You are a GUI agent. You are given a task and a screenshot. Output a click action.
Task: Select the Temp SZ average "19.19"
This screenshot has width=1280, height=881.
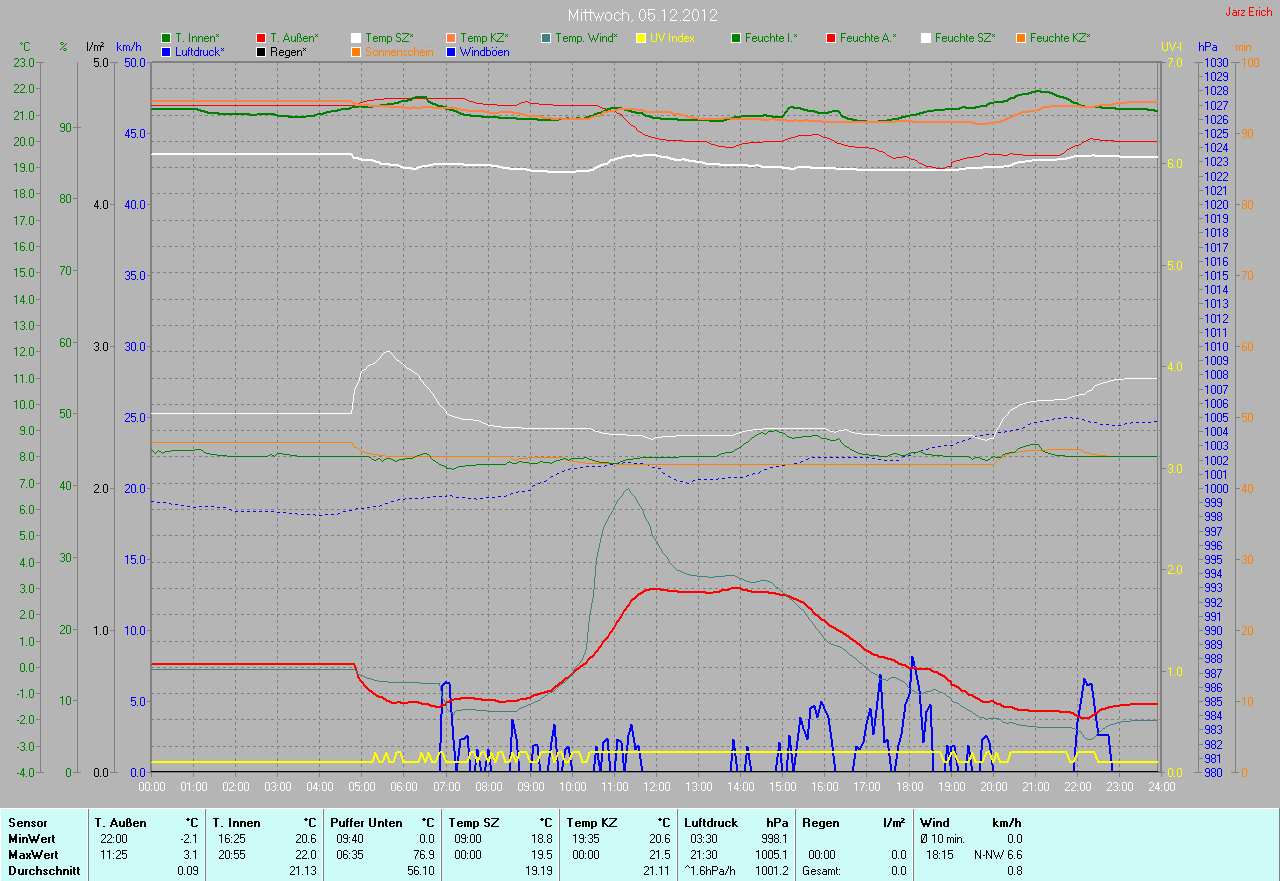[x=538, y=871]
